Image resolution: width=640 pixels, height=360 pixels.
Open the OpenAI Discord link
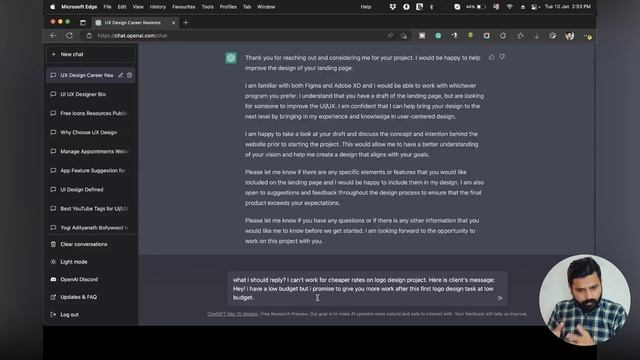click(91, 280)
